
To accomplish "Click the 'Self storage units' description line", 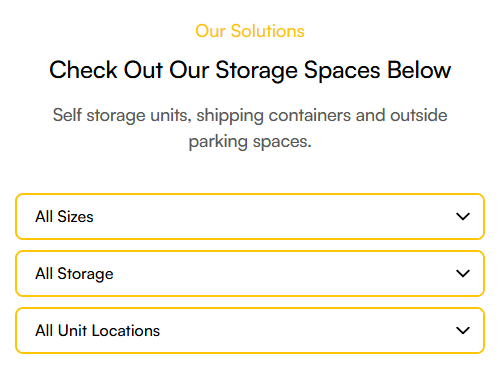I will point(250,115).
